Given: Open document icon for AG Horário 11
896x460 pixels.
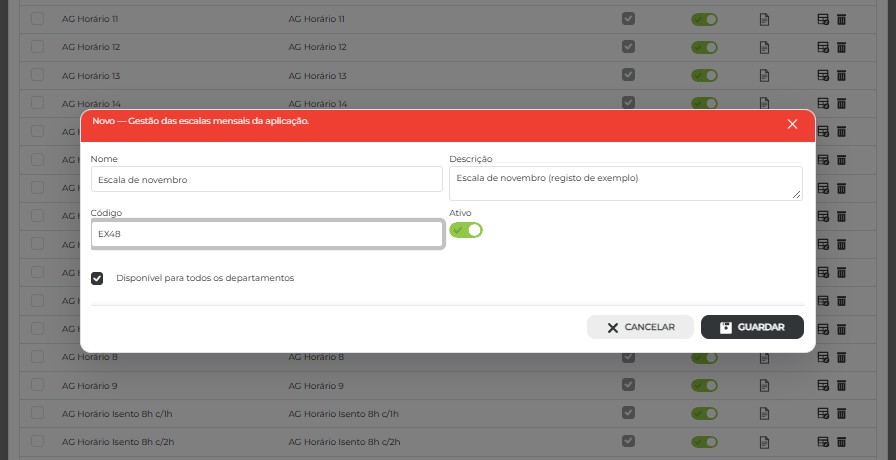Looking at the screenshot, I should pyautogui.click(x=764, y=19).
